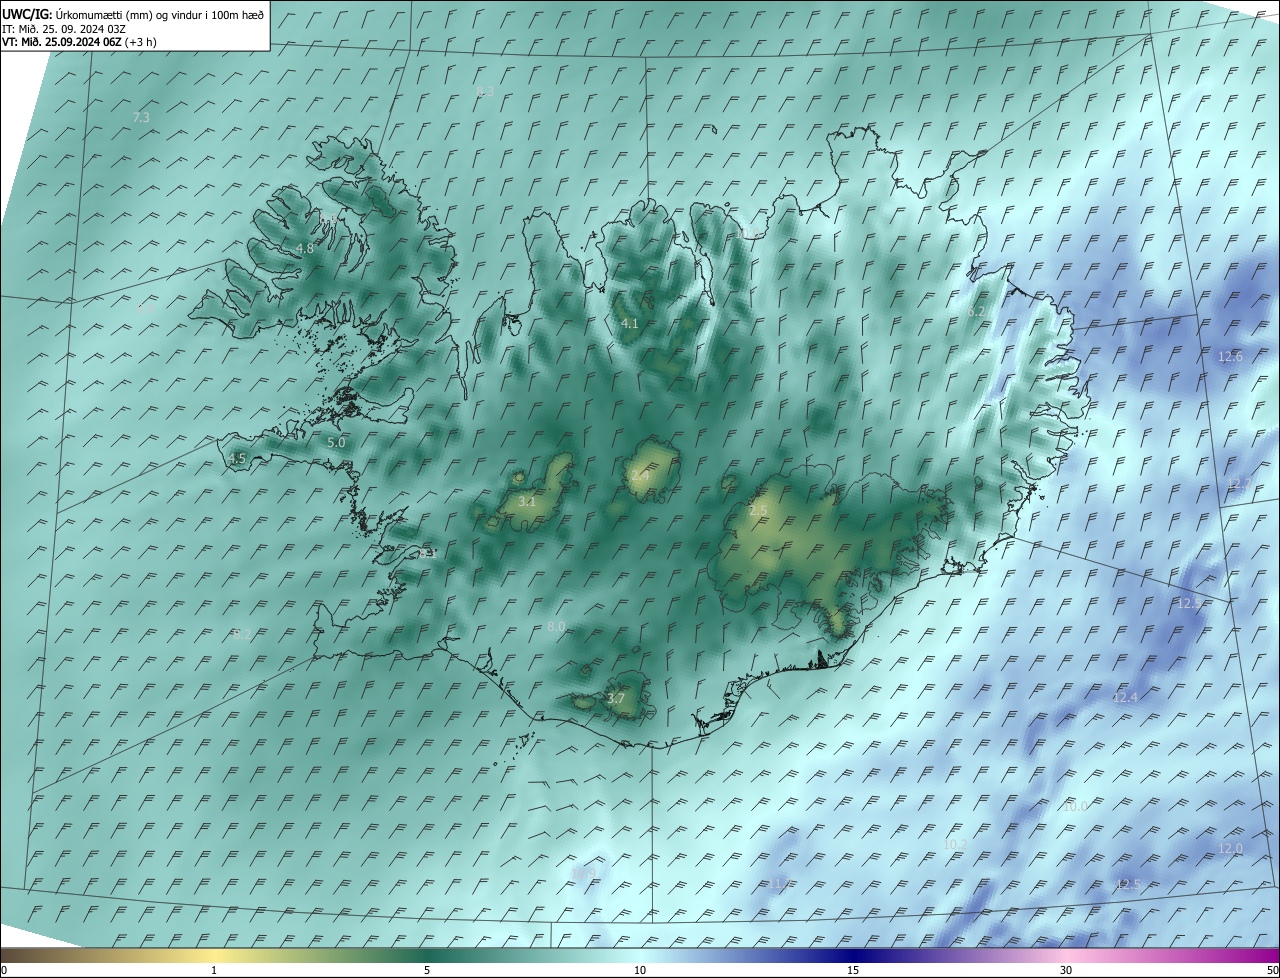The image size is (1280, 978).
Task: Click the 10.0 value in the southeast sea
Action: [x=1075, y=807]
